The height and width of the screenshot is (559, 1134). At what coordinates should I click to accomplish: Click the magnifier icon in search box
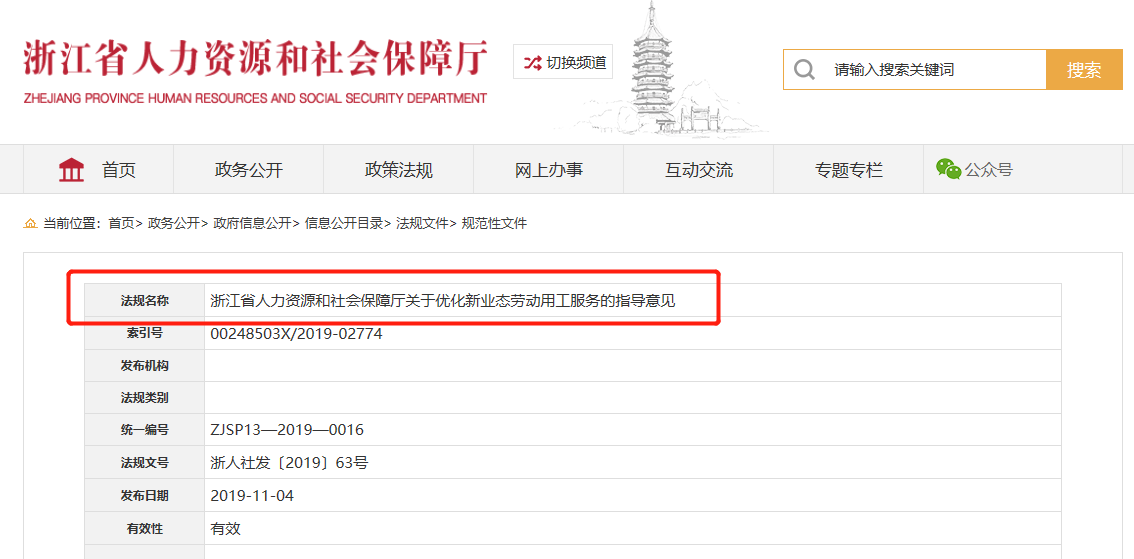pos(803,70)
